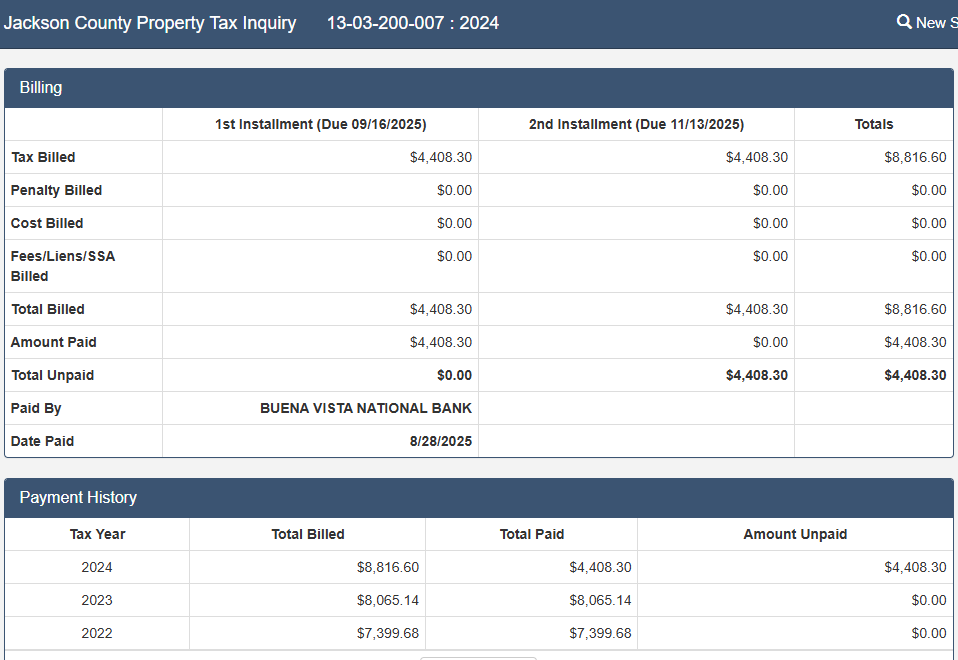958x660 pixels.
Task: Select the 1st Installment column header
Action: tap(320, 124)
